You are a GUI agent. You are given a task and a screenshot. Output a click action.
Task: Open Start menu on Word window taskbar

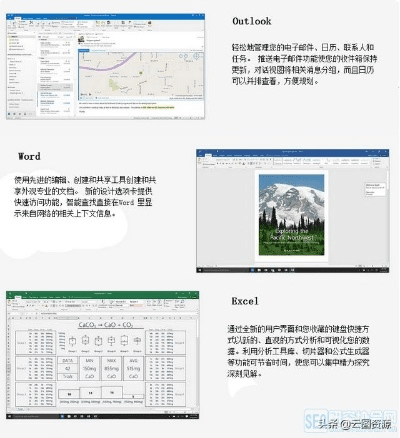point(200,270)
